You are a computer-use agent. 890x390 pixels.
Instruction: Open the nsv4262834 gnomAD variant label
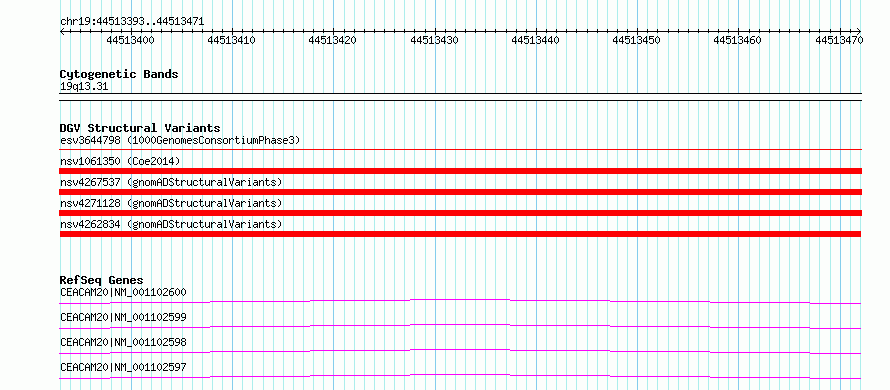click(171, 224)
